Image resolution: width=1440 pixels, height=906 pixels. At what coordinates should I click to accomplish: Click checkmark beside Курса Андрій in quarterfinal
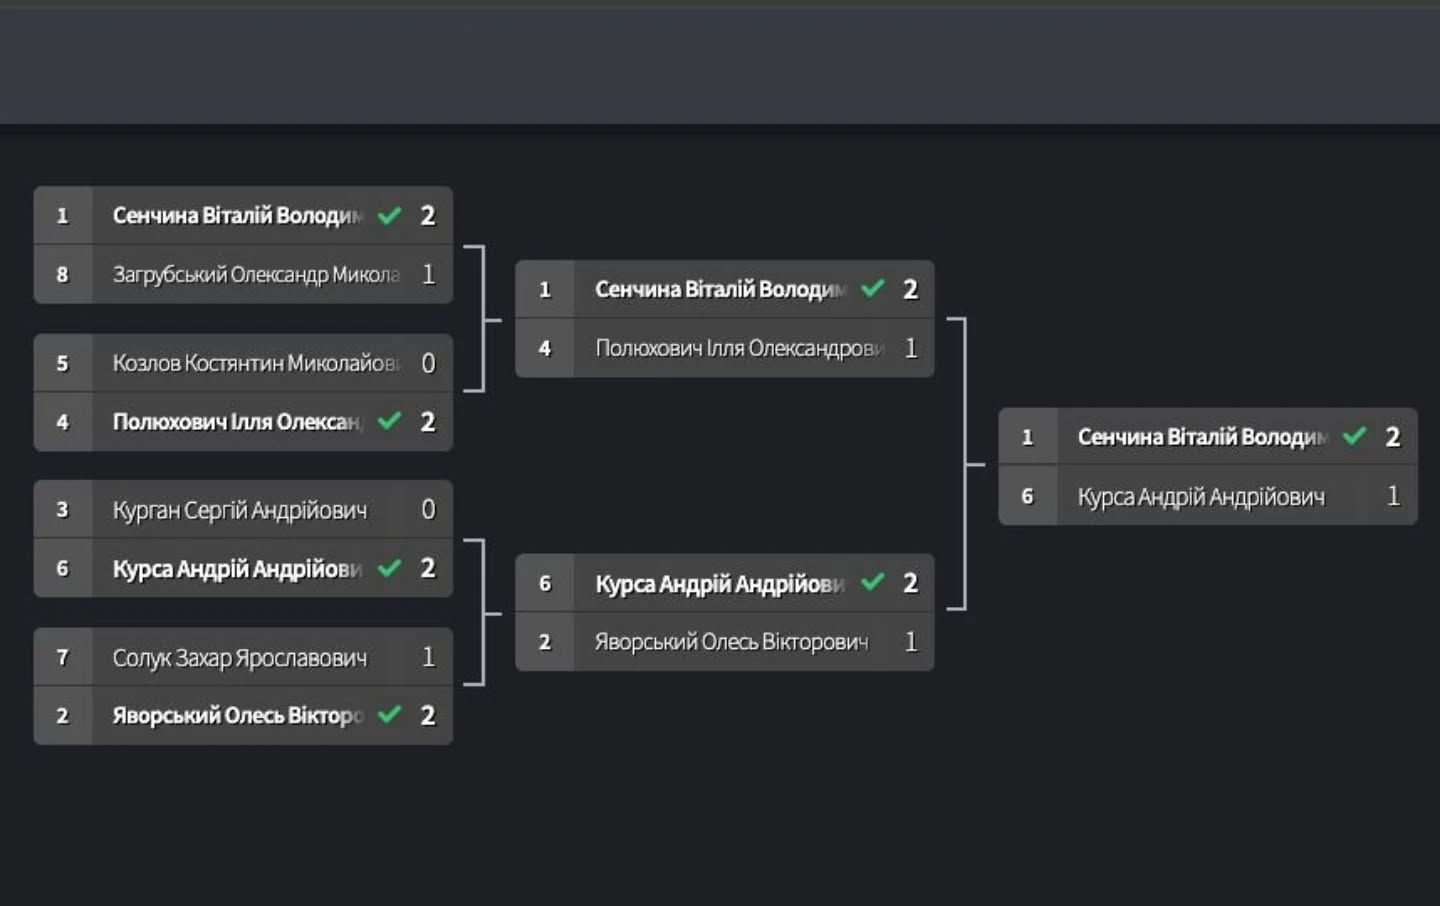click(x=389, y=569)
